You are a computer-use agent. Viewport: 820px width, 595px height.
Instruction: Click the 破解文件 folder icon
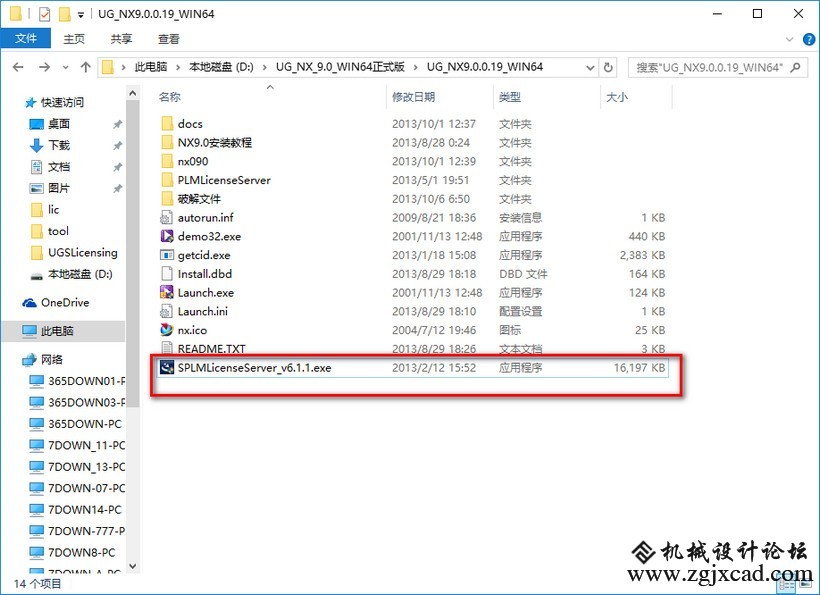pyautogui.click(x=167, y=199)
